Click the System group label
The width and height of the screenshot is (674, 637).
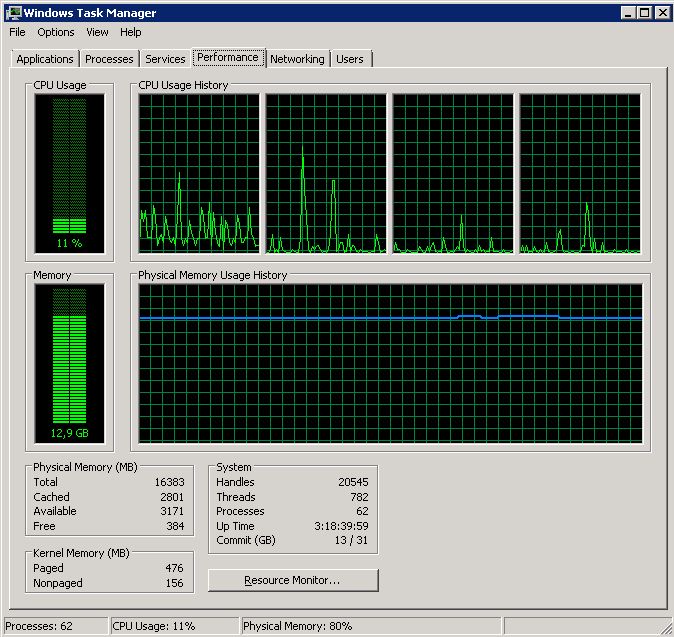point(234,467)
